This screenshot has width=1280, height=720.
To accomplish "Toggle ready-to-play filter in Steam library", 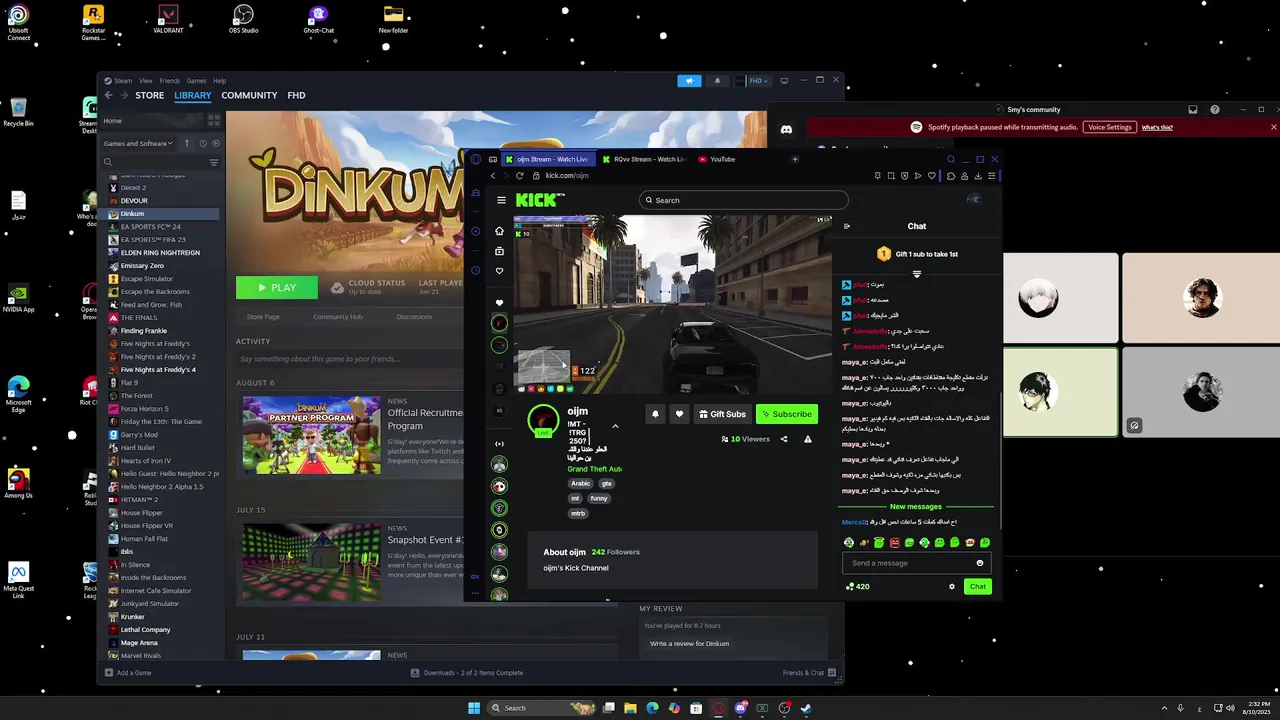I will tap(215, 143).
